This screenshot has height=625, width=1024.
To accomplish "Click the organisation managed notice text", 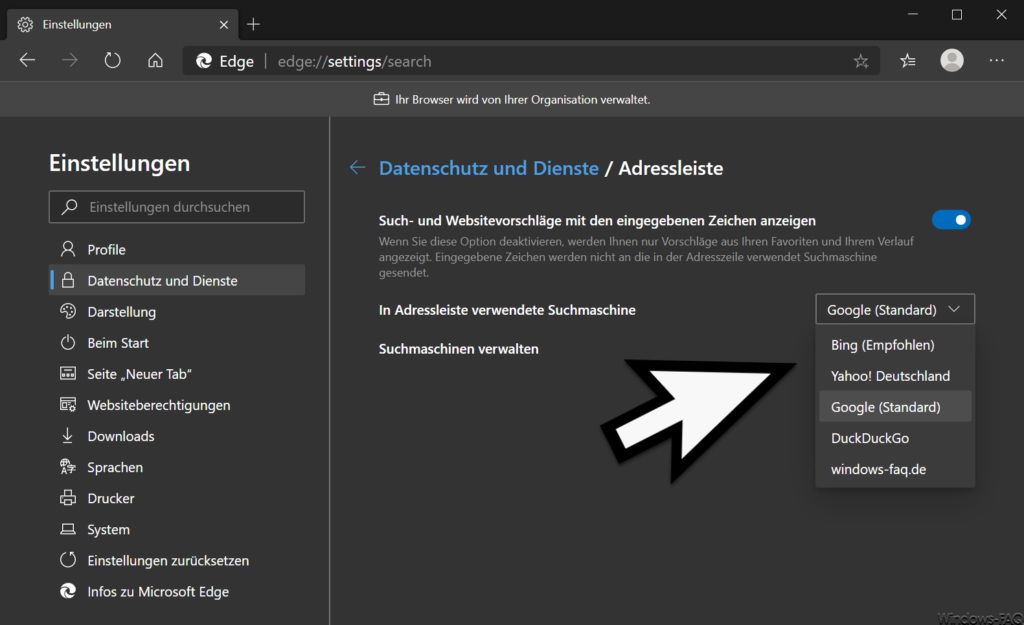I will pos(522,99).
